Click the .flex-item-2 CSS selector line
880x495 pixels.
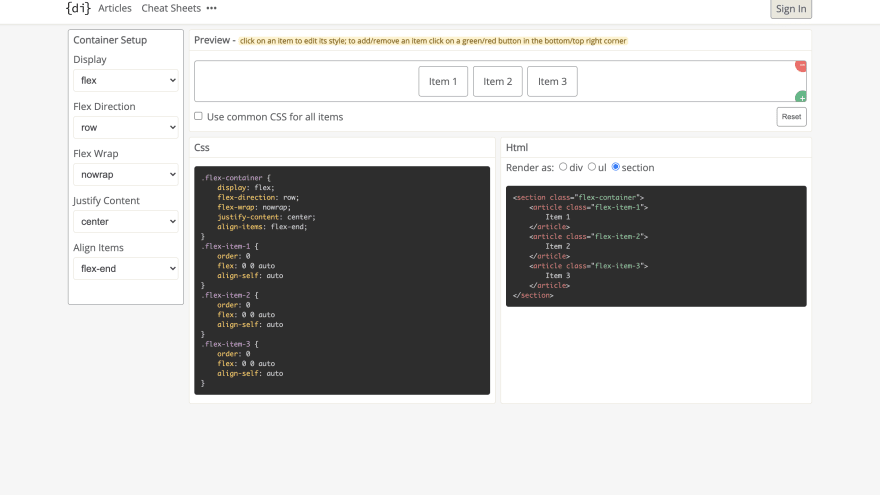(x=230, y=295)
